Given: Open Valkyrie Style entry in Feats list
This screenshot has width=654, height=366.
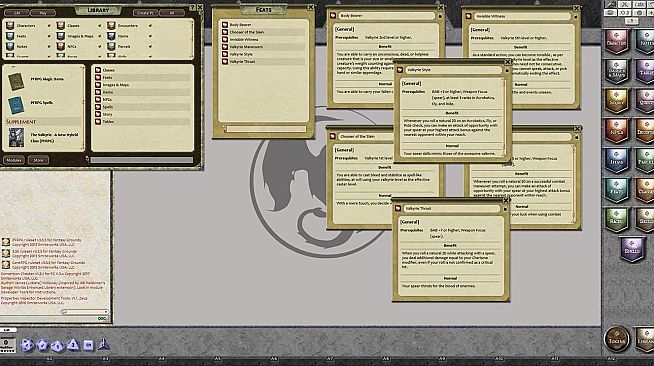Looking at the screenshot, I should pyautogui.click(x=241, y=54).
